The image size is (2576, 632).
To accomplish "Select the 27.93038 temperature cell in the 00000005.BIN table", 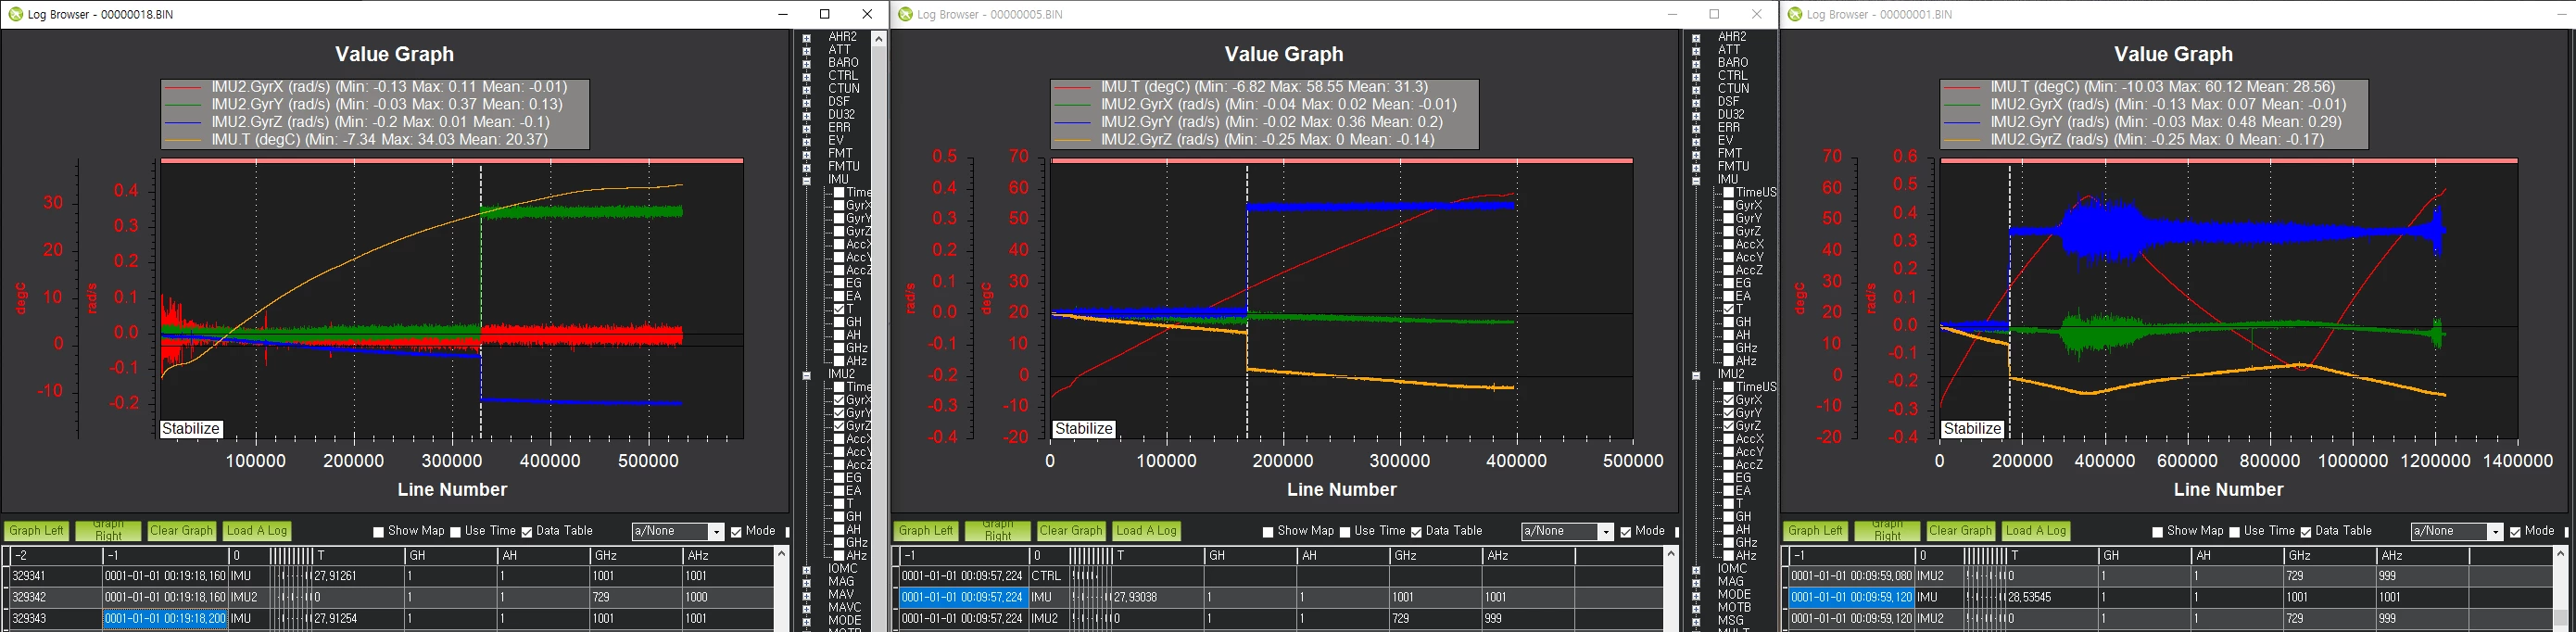I will click(1159, 597).
